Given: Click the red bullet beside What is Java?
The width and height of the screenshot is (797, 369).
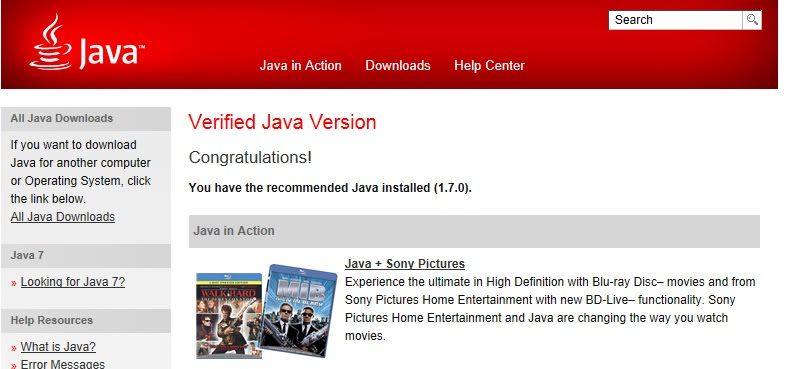Looking at the screenshot, I should (14, 348).
